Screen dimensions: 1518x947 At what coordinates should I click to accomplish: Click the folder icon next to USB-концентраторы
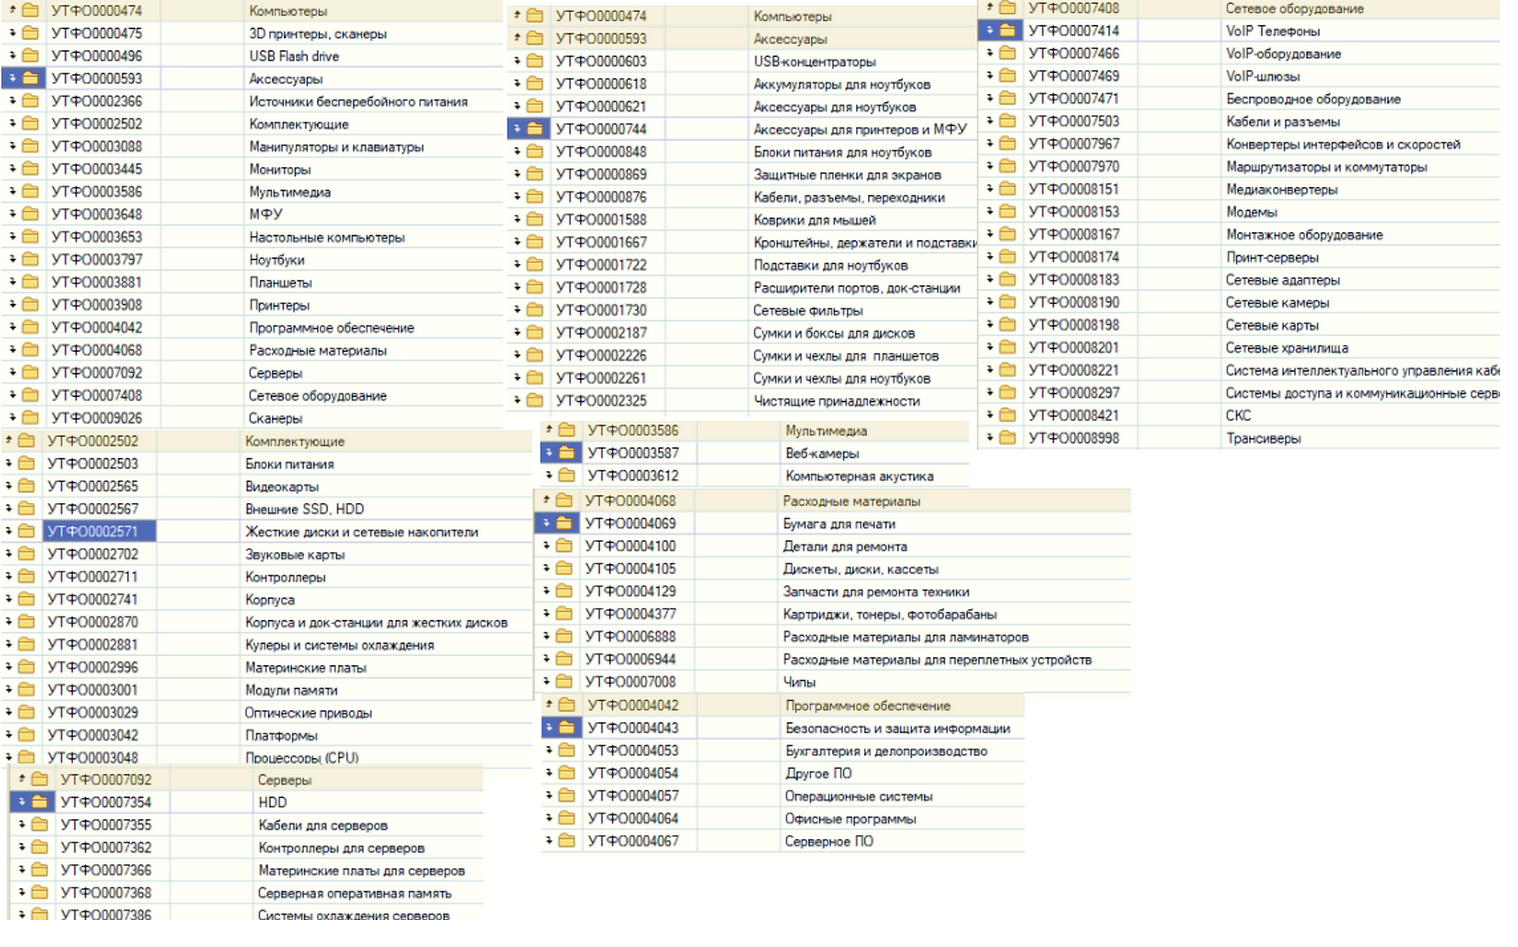click(535, 61)
